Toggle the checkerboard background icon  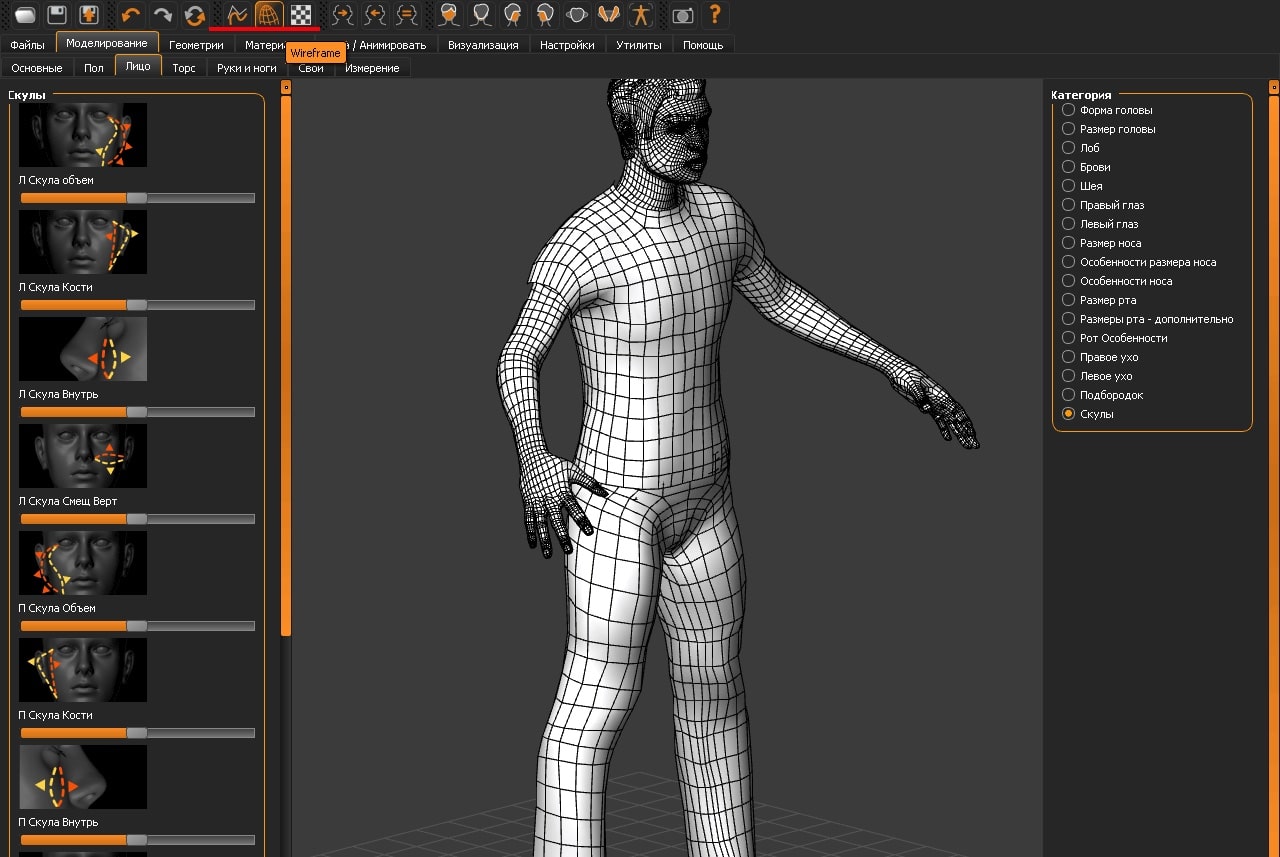301,15
